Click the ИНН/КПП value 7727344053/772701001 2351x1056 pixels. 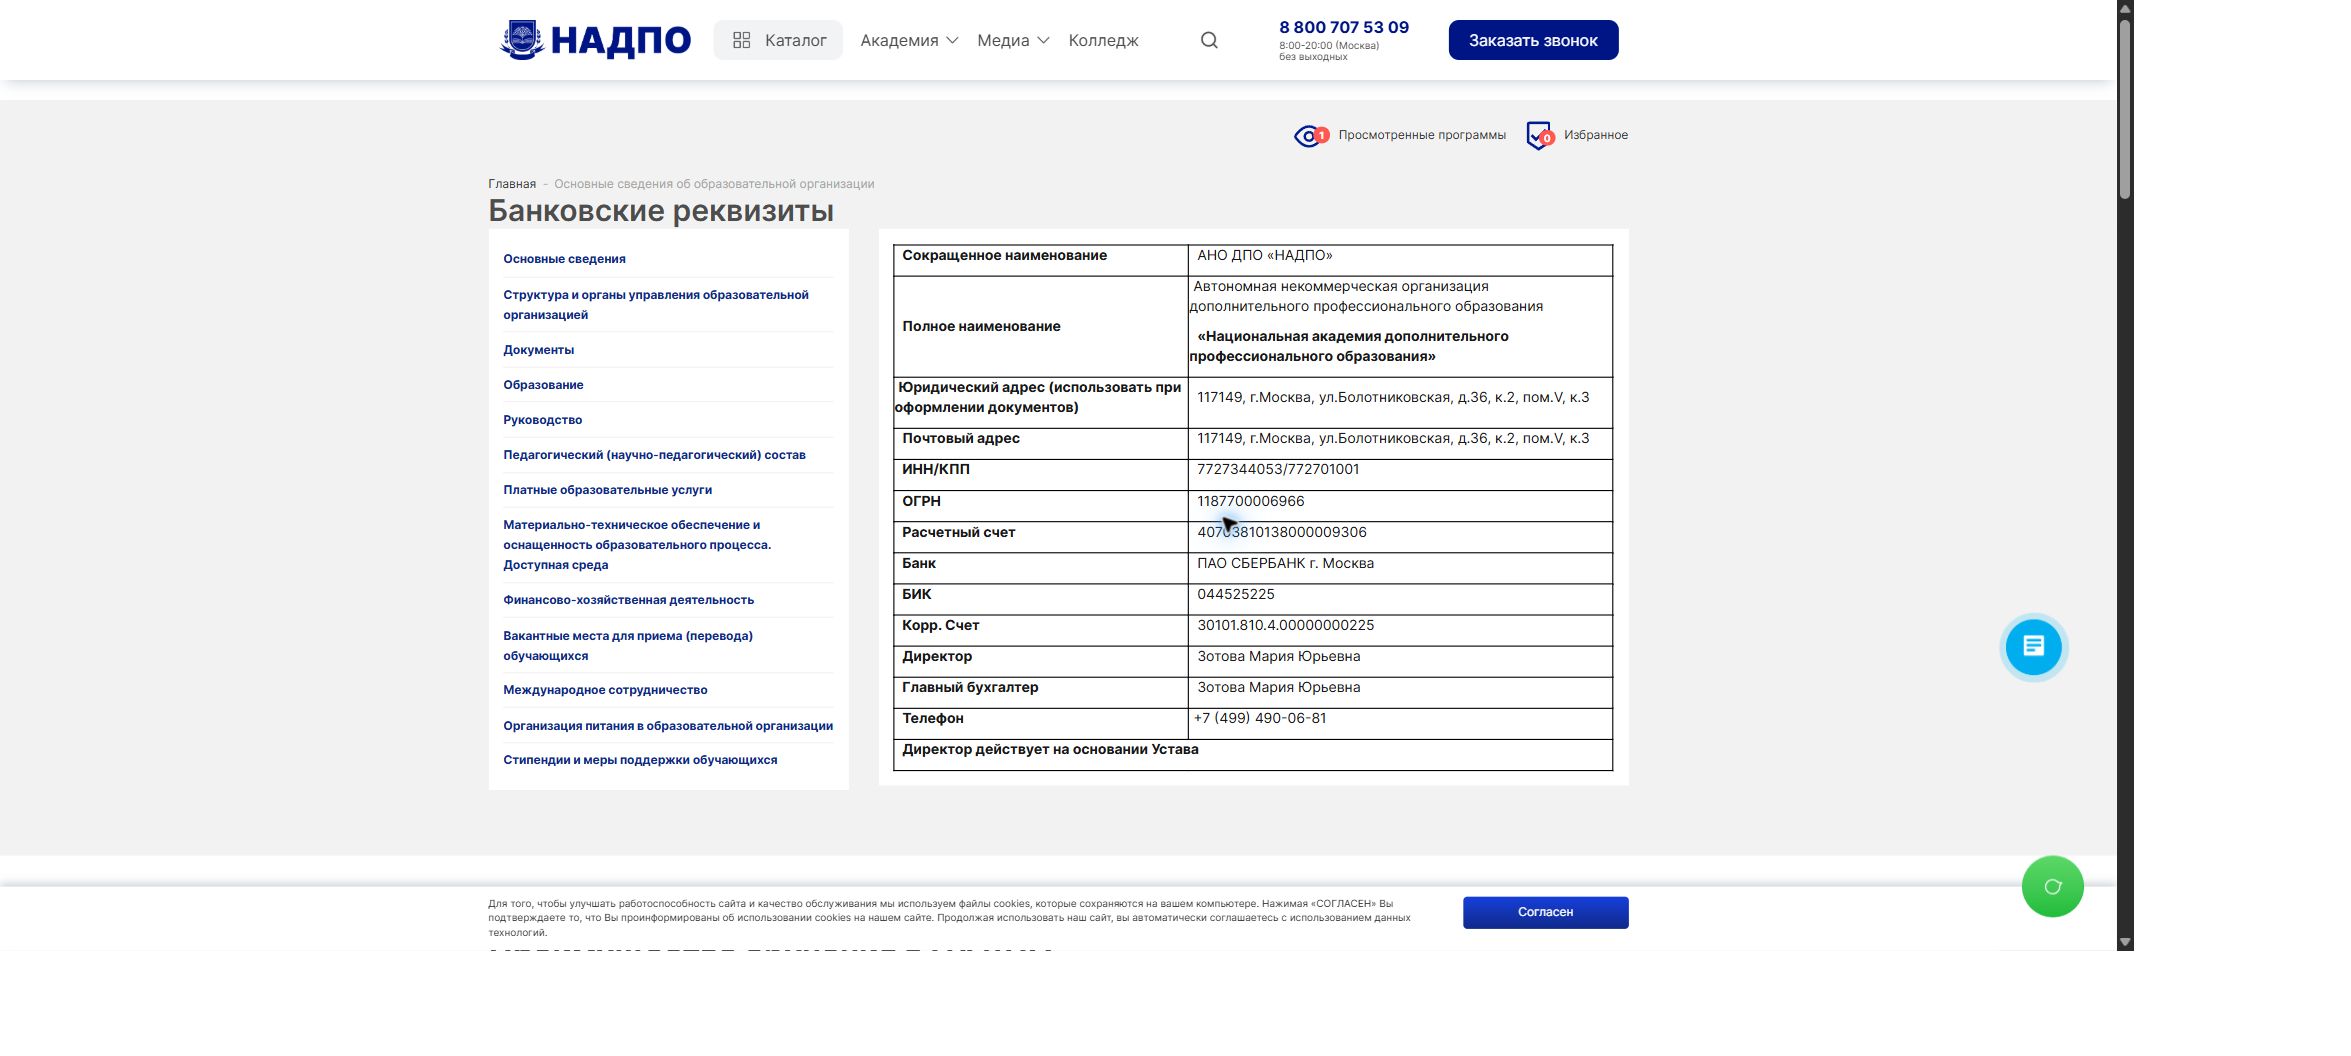(1278, 469)
